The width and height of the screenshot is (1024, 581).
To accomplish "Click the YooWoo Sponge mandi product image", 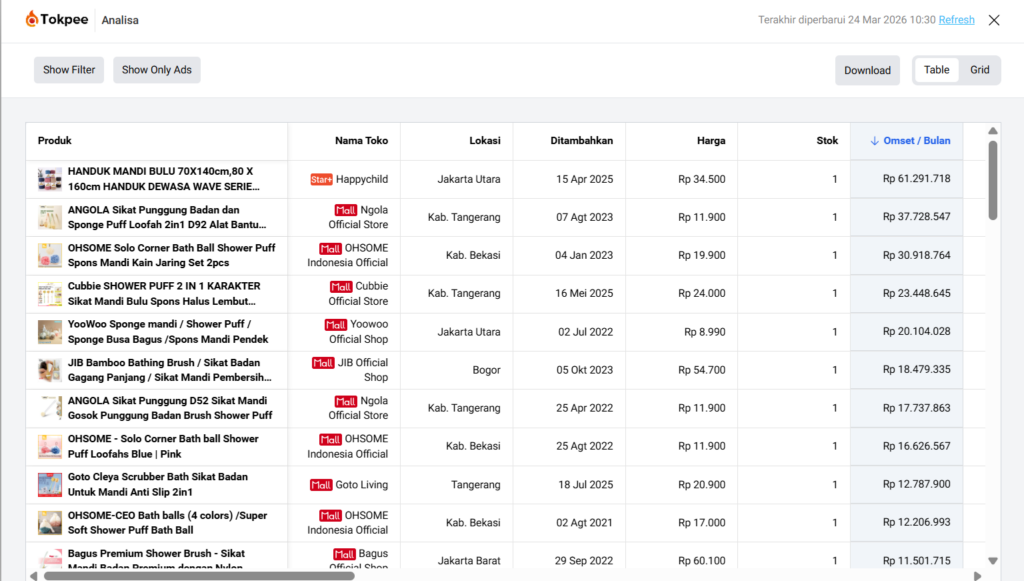I will (50, 332).
